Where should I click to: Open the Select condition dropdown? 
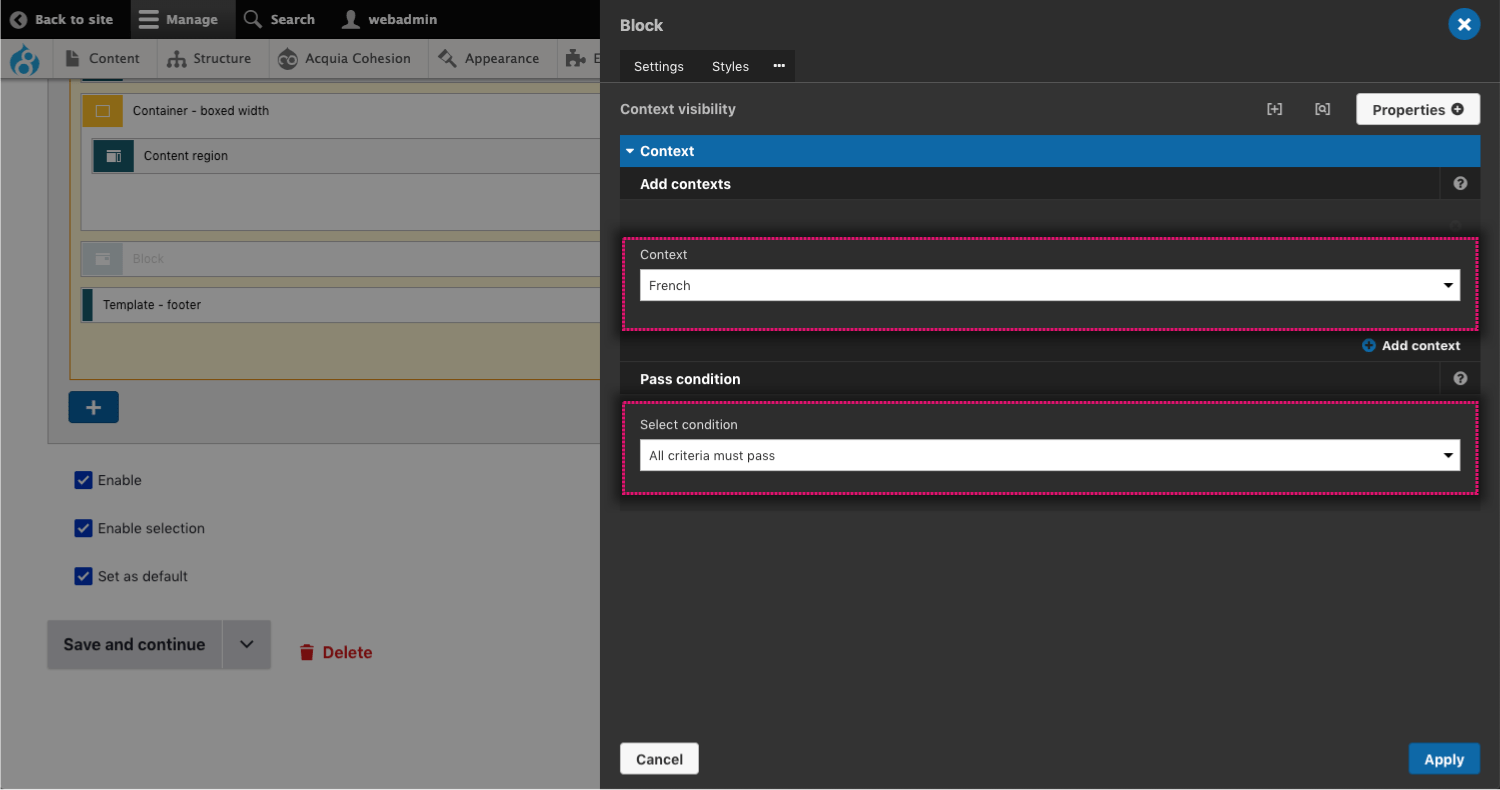[x=1049, y=456]
